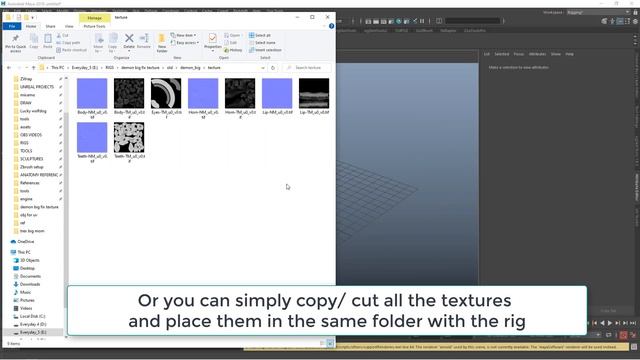
Task: Click the Back navigation arrow
Action: click(9, 68)
